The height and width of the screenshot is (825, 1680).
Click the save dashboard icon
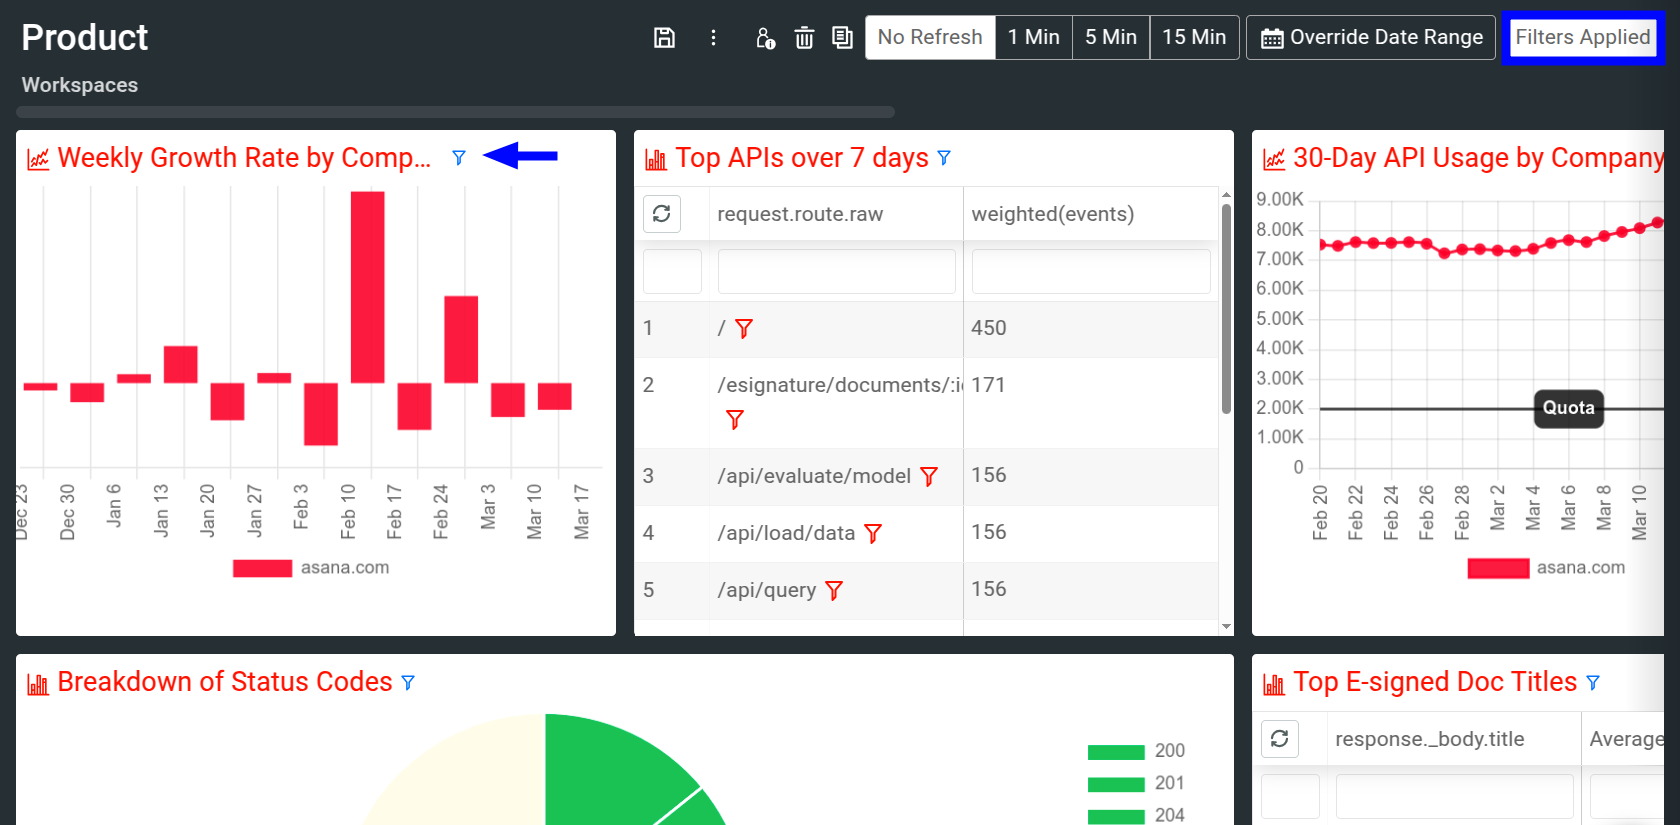[x=664, y=38]
